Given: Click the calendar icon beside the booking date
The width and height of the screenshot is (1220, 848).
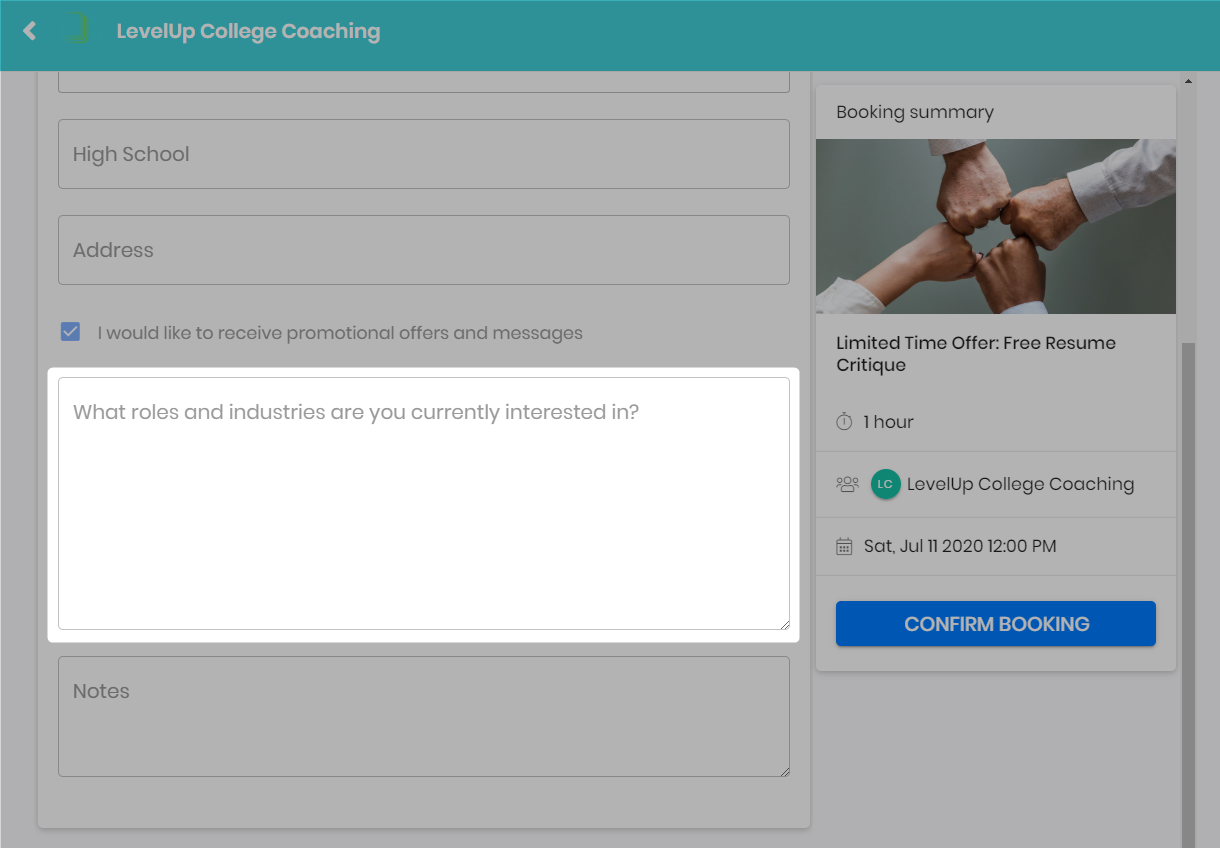Looking at the screenshot, I should [x=844, y=546].
